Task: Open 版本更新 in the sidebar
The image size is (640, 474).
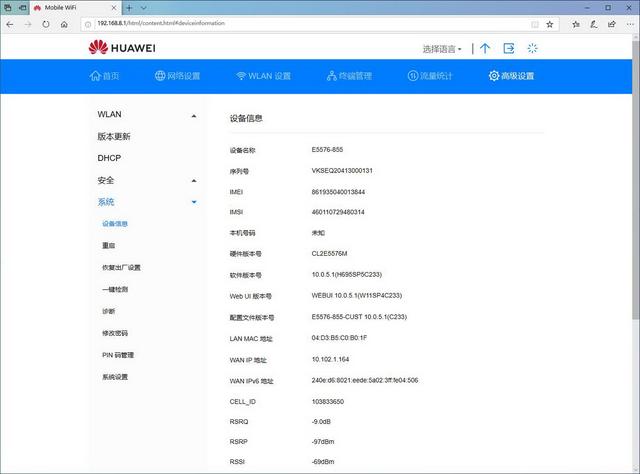Action: click(x=114, y=136)
